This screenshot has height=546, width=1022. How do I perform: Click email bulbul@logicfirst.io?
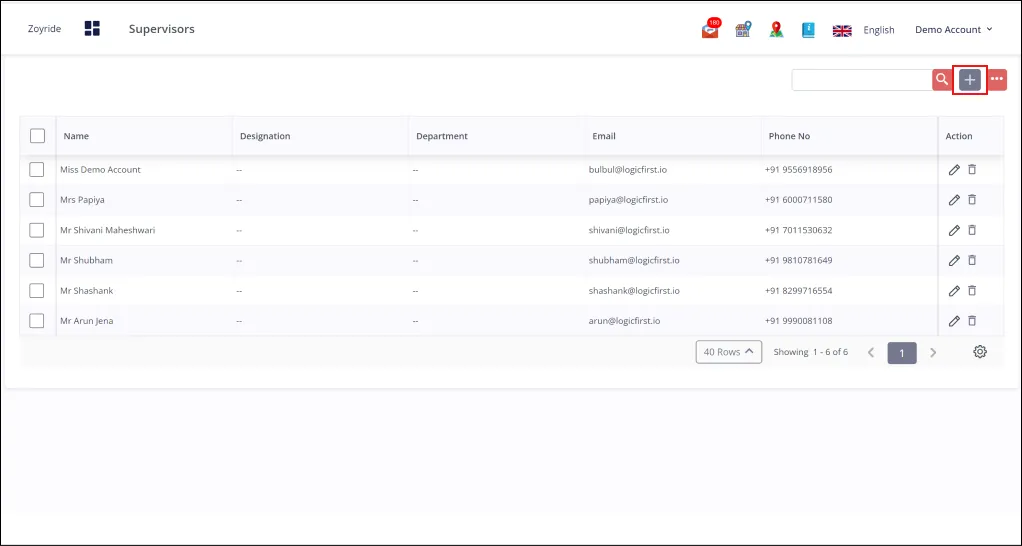(x=628, y=169)
